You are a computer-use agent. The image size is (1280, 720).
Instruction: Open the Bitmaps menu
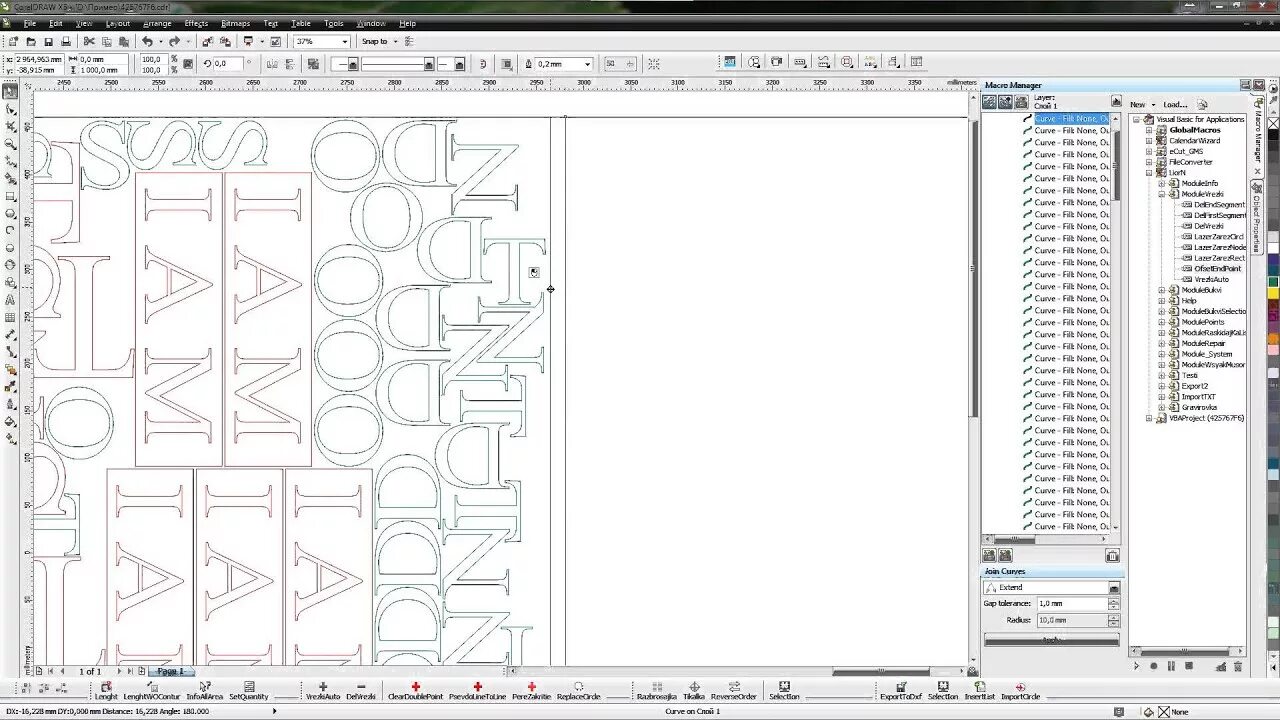pos(236,23)
